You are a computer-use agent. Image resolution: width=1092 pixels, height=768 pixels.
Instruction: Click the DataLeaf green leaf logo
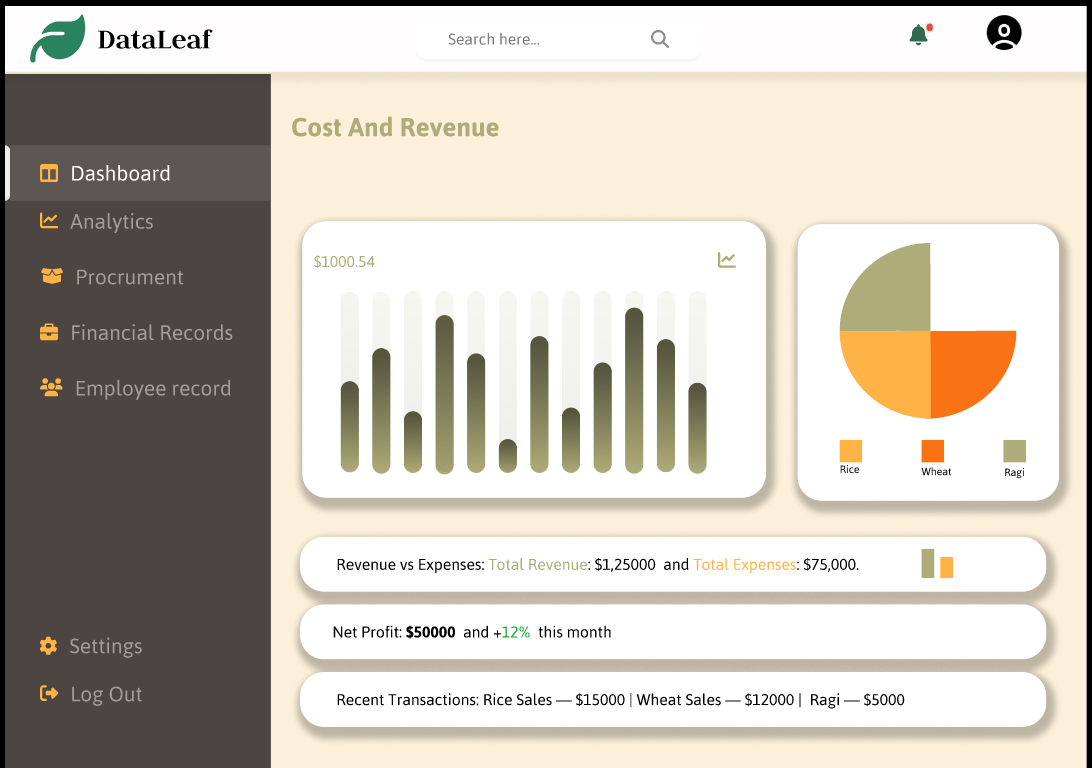[x=58, y=38]
